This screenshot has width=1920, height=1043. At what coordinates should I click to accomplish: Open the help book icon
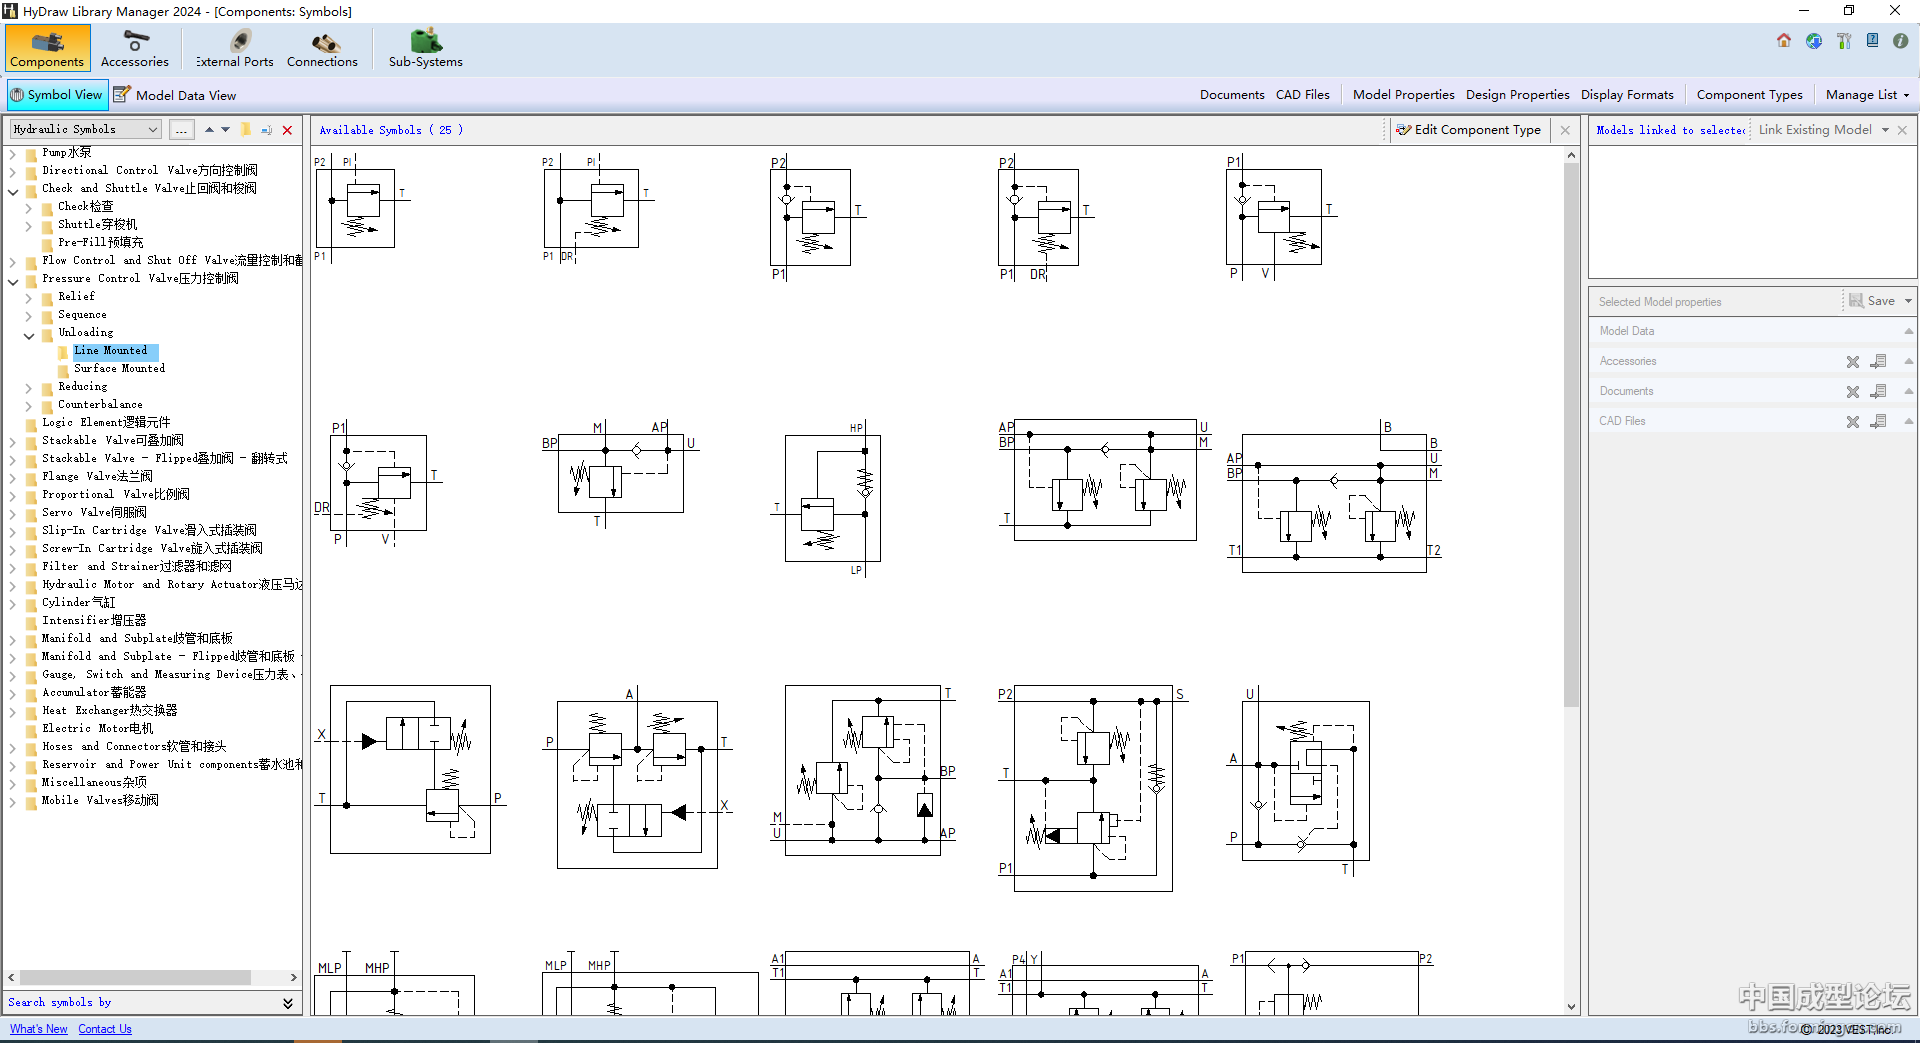[1872, 41]
